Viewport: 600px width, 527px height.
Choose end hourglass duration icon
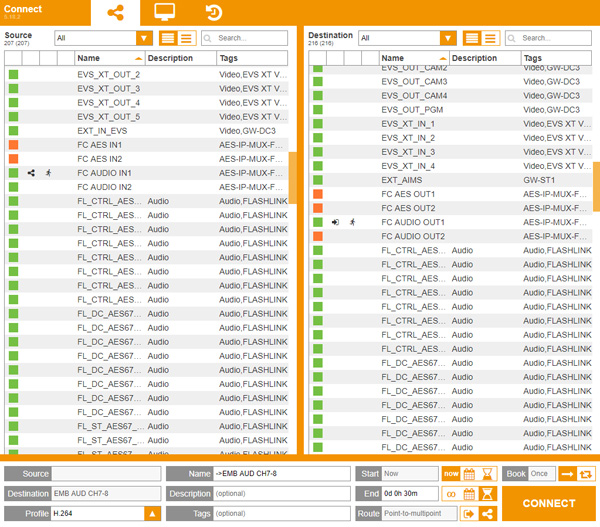(488, 494)
